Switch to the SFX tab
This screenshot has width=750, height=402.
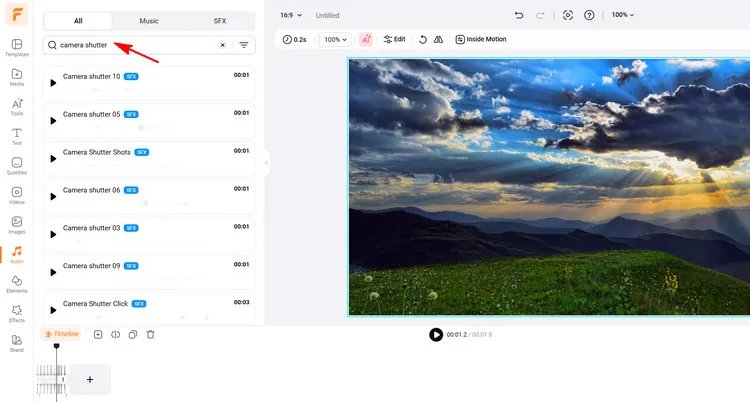coord(220,21)
